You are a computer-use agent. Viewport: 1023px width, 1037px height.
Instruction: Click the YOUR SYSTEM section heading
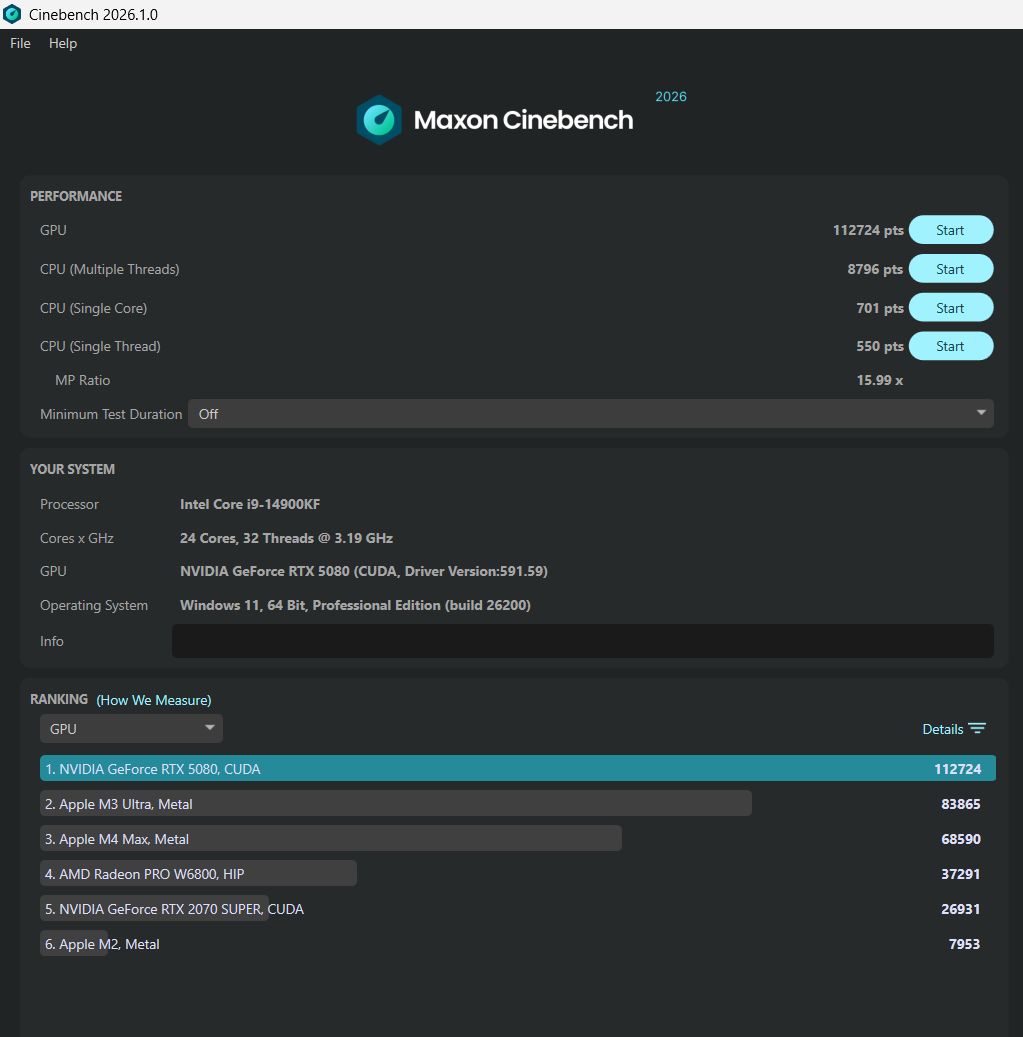72,469
